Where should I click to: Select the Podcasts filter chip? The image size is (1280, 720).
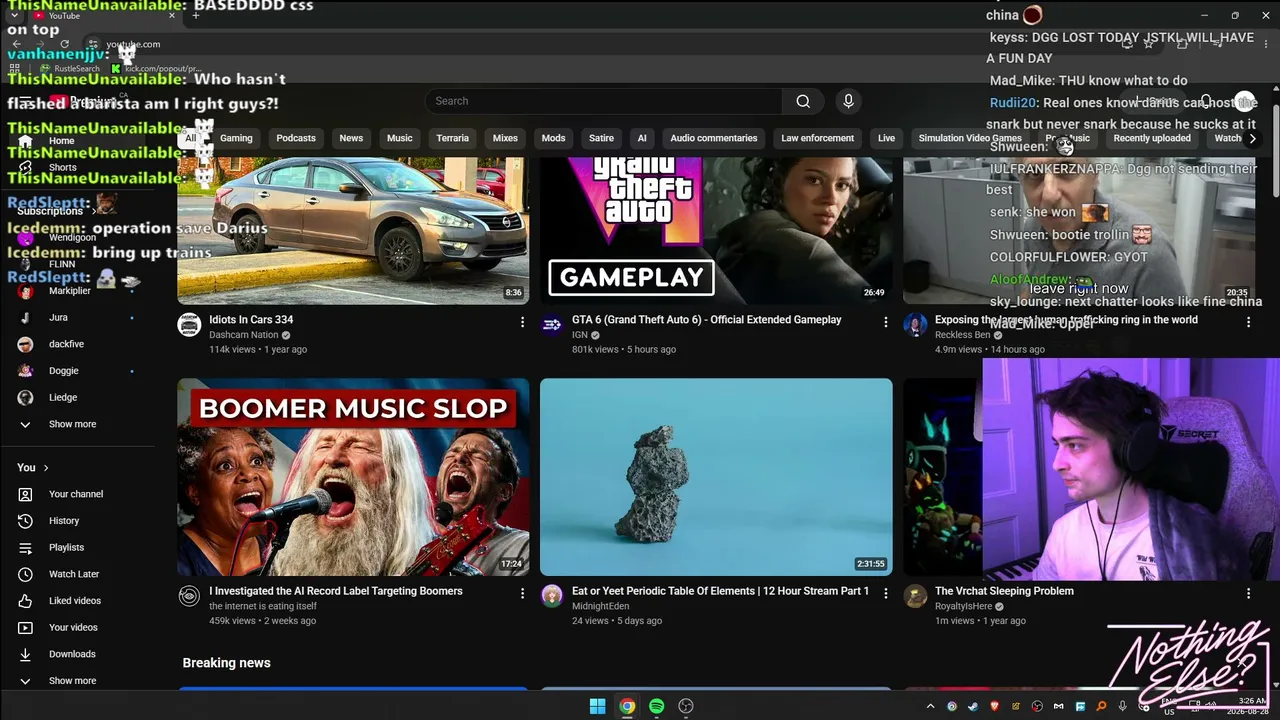tap(296, 138)
